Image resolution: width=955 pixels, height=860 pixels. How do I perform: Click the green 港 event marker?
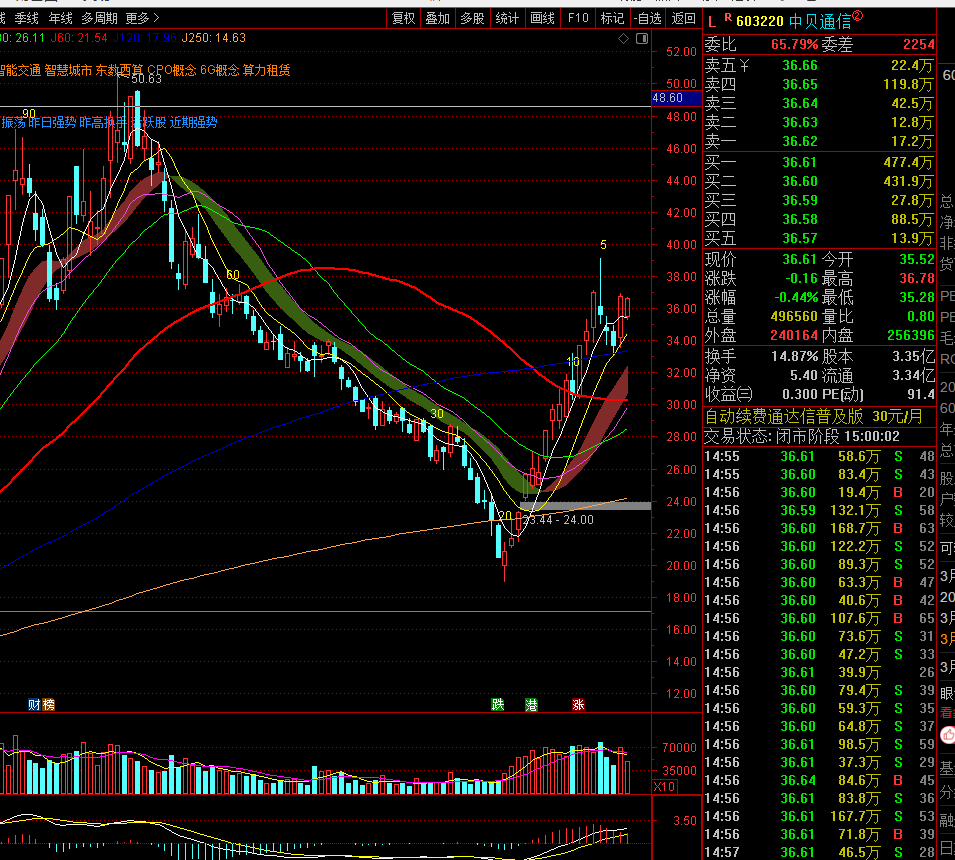(532, 705)
